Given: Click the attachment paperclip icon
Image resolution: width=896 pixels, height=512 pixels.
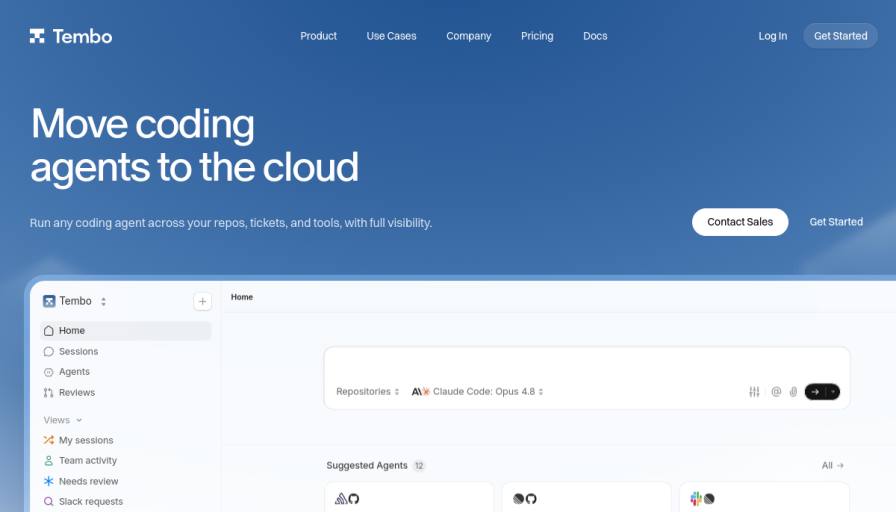Looking at the screenshot, I should click(793, 391).
